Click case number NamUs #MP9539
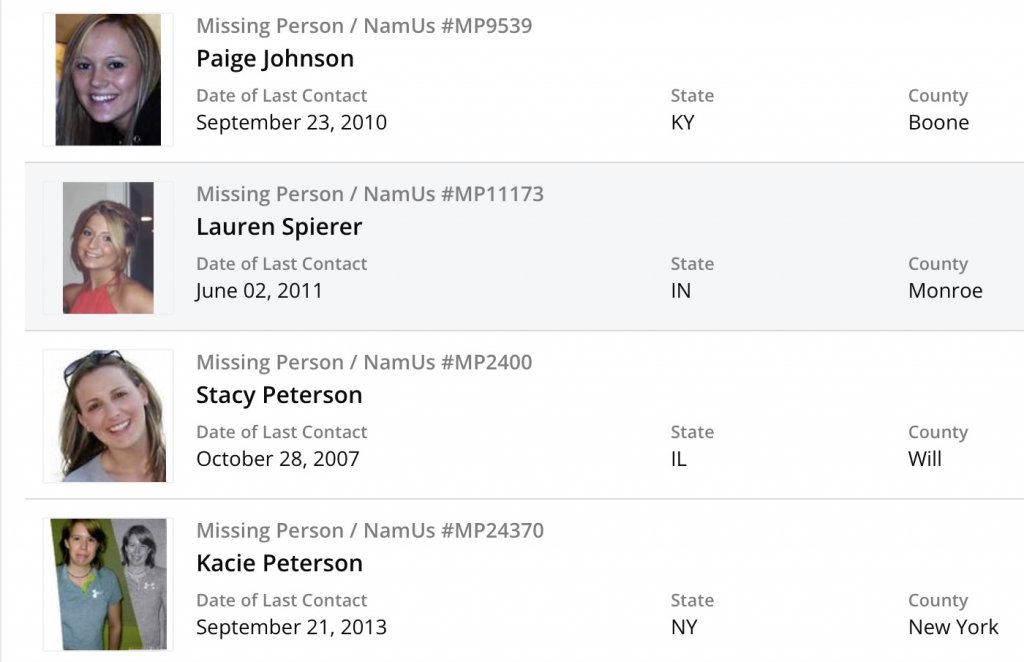 (447, 26)
